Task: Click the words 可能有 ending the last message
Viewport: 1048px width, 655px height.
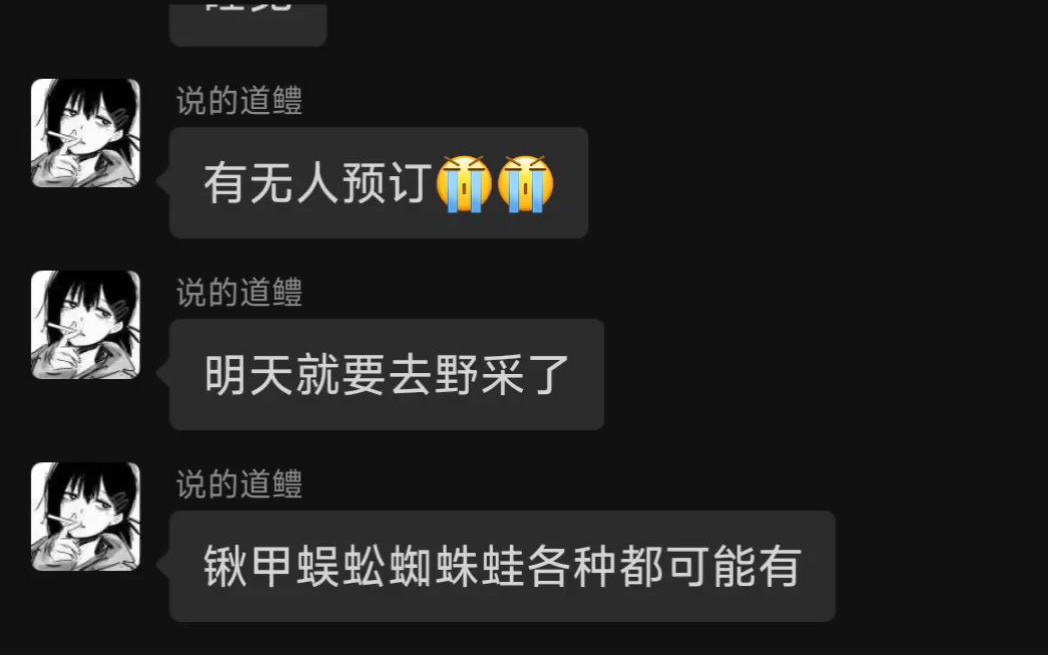Action: [734, 567]
